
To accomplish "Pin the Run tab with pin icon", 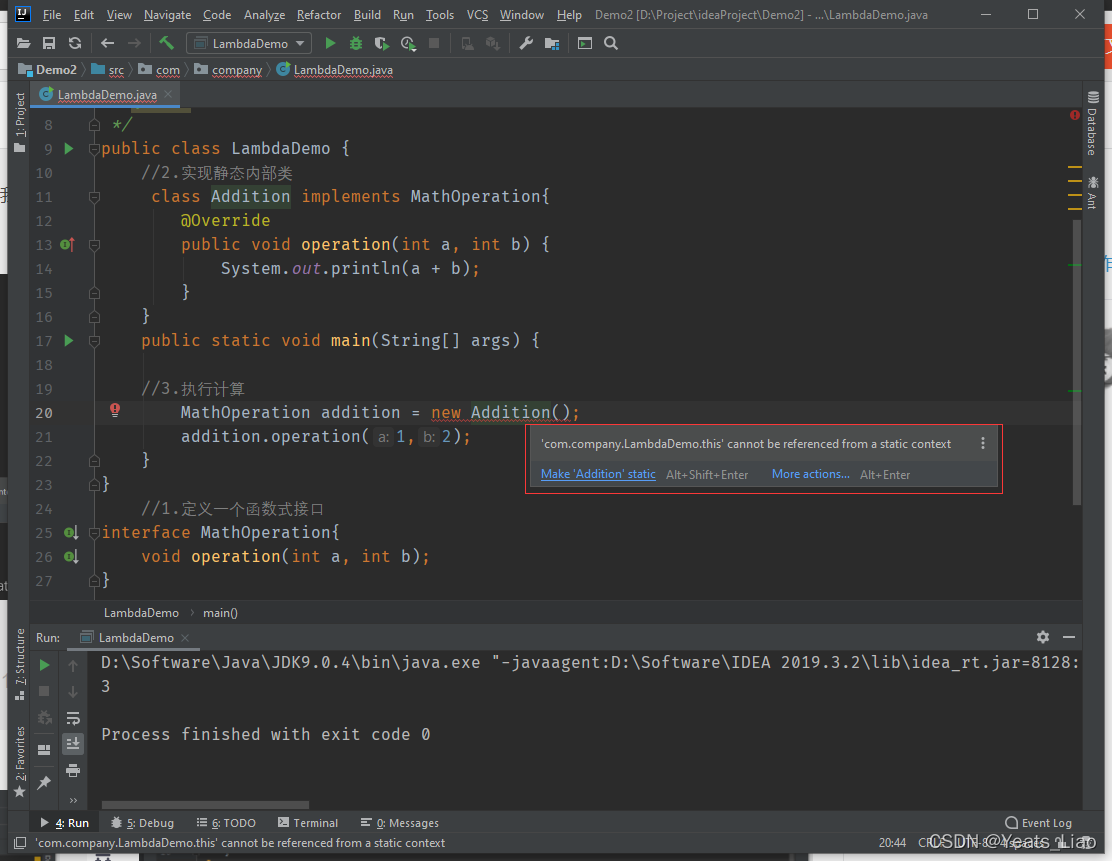I will (44, 782).
